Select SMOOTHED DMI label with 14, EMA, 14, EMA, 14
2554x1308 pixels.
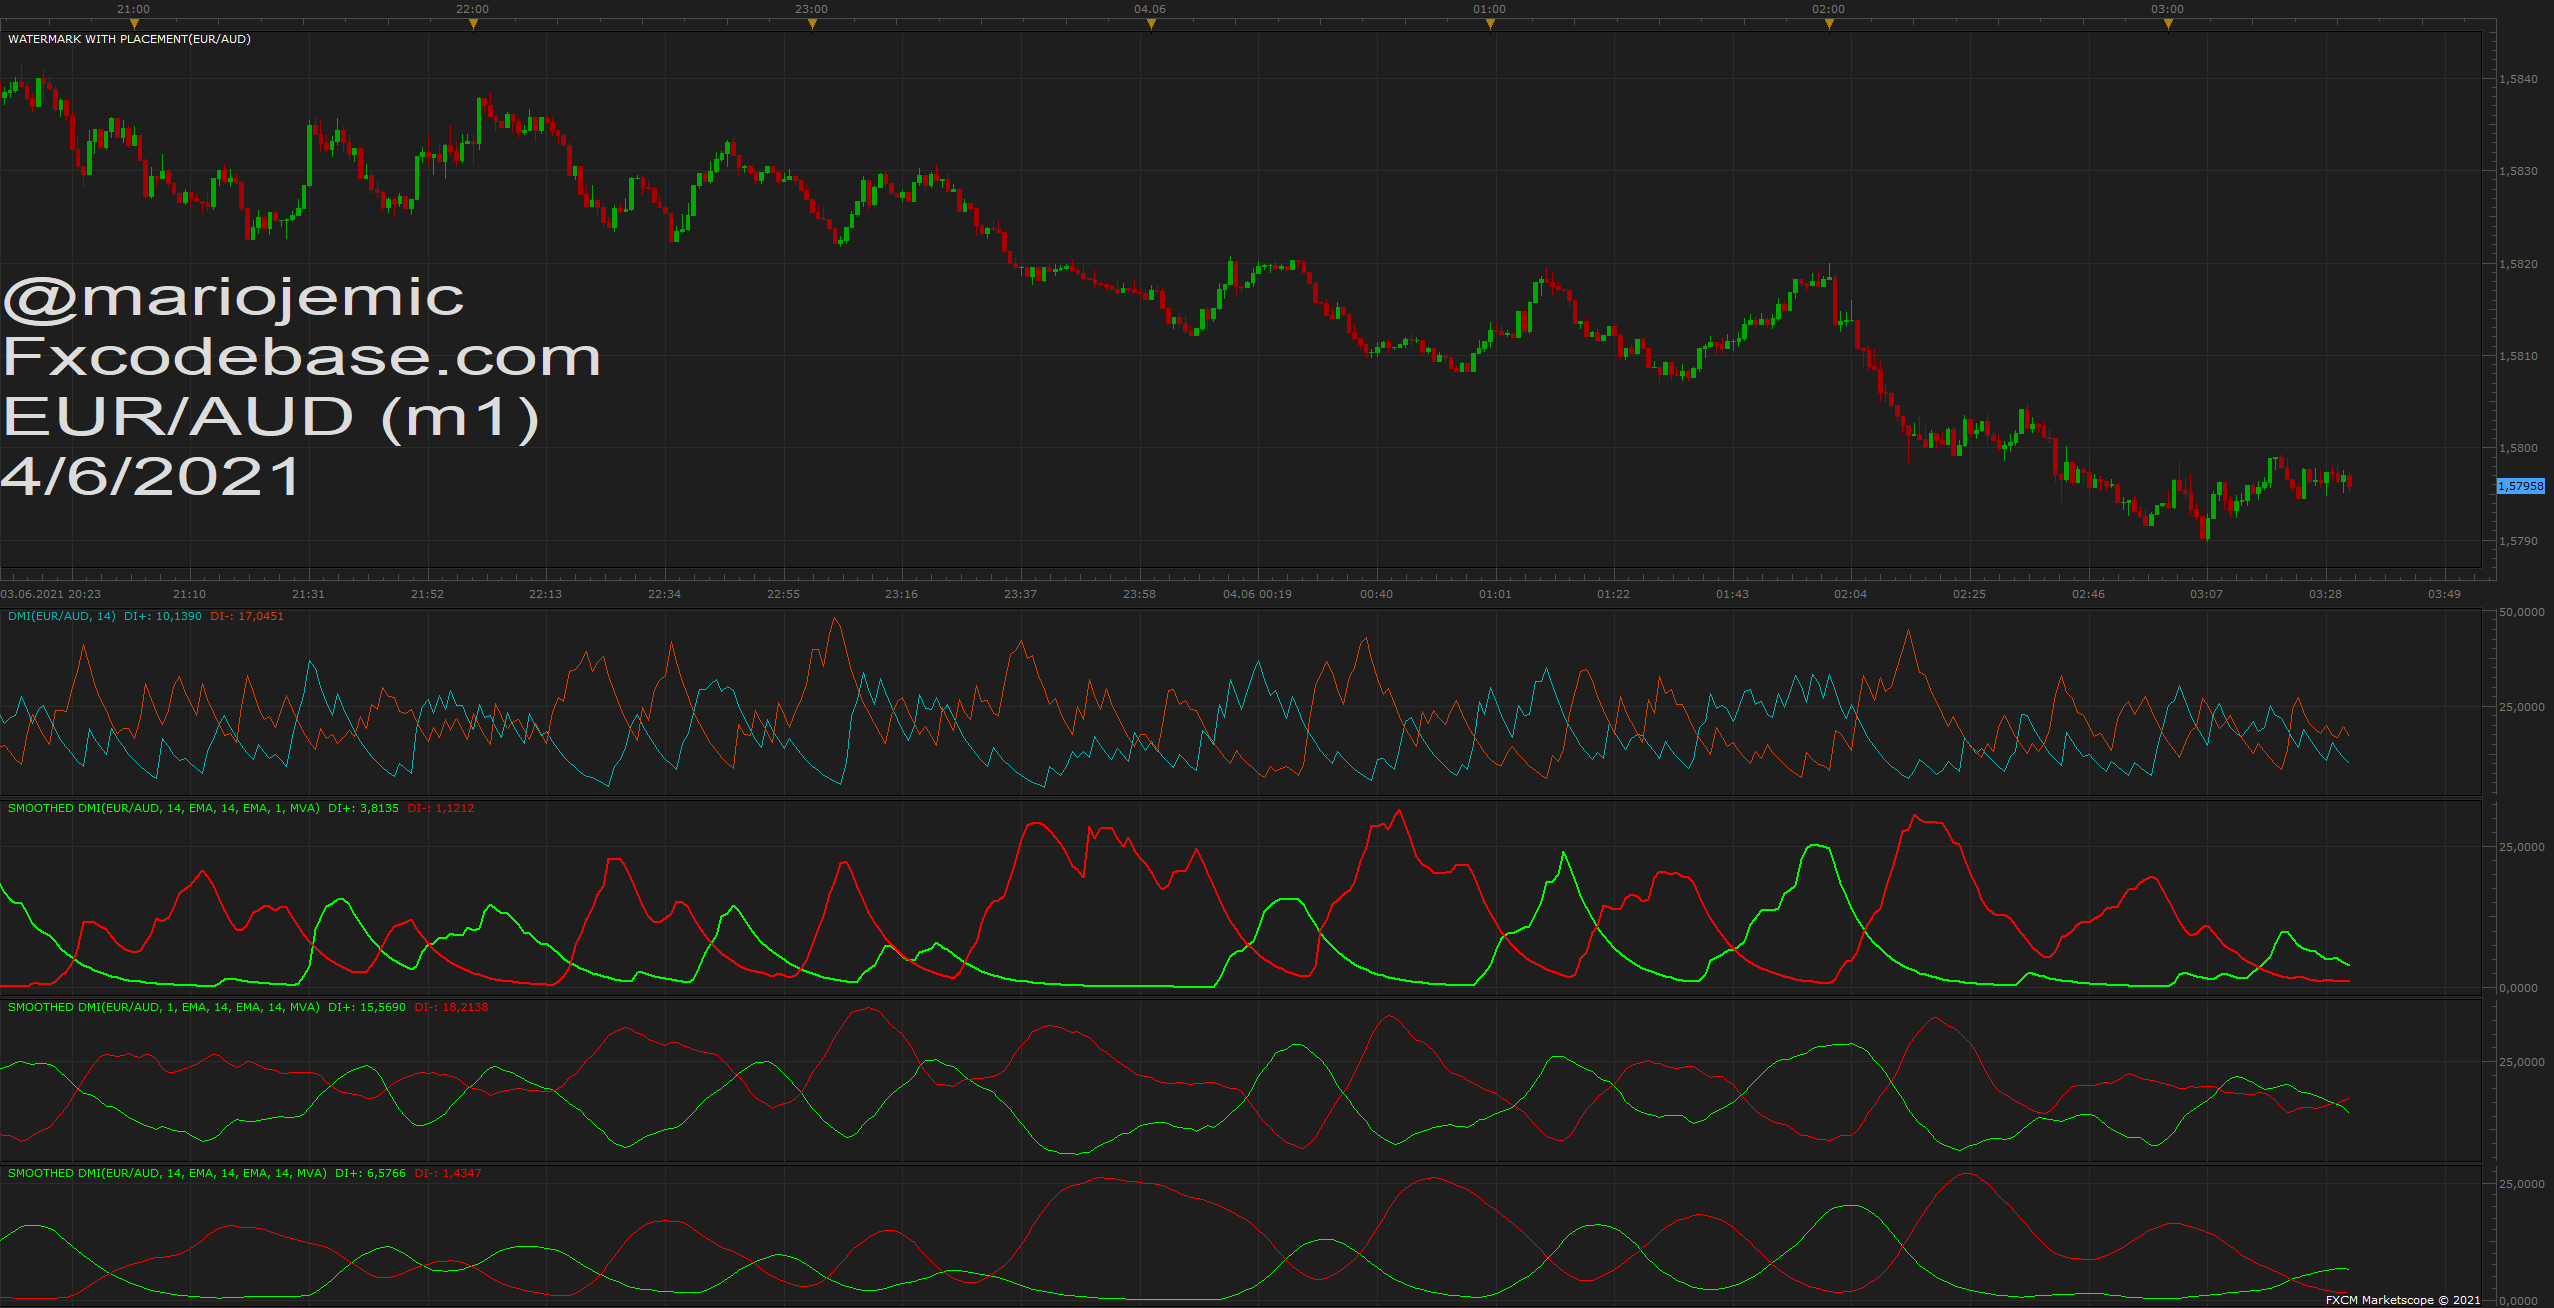coord(167,1173)
